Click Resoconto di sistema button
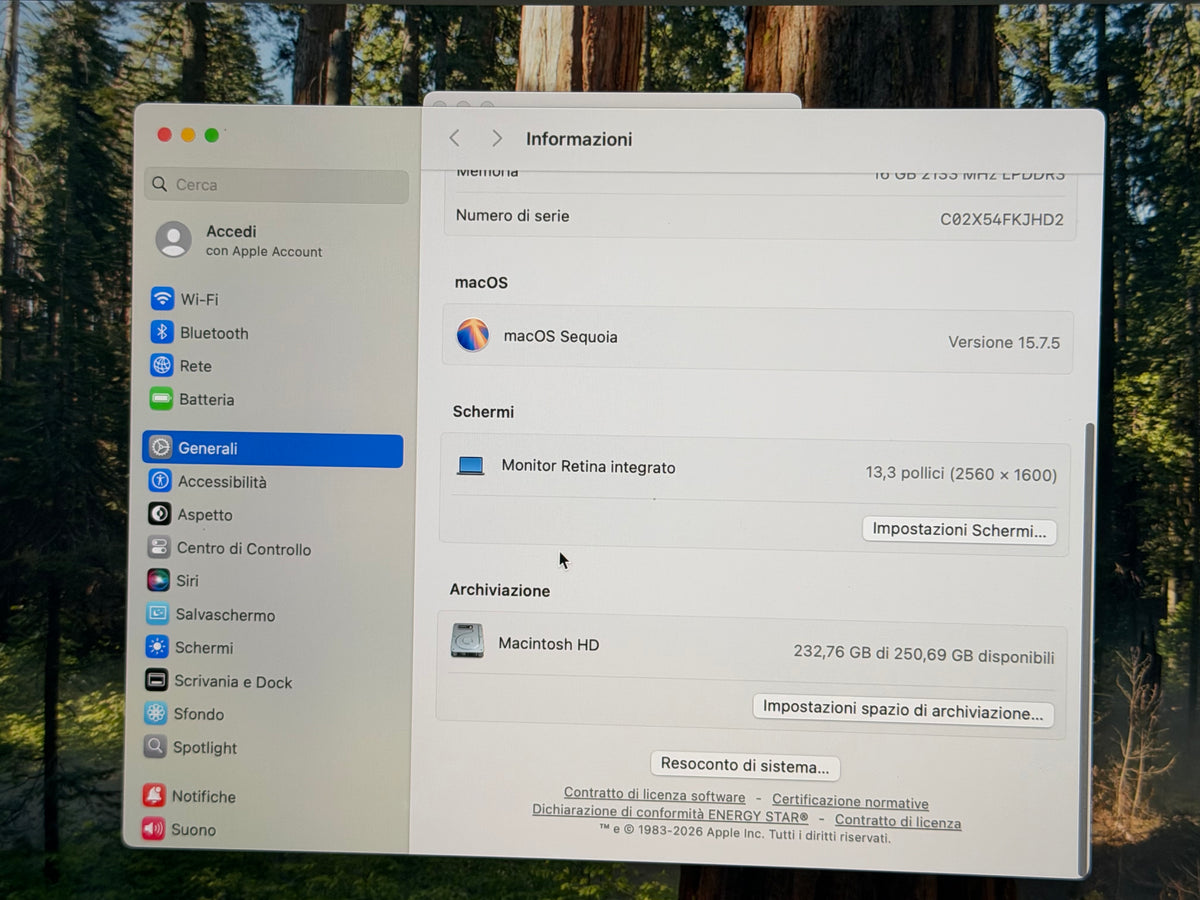This screenshot has height=900, width=1200. (745, 767)
